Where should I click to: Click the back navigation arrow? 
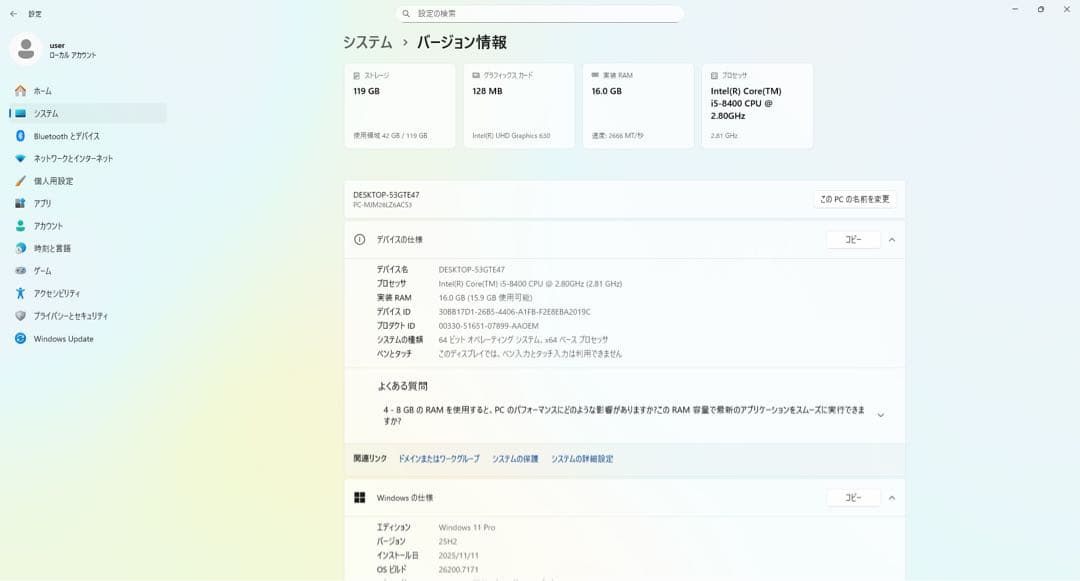tap(11, 15)
